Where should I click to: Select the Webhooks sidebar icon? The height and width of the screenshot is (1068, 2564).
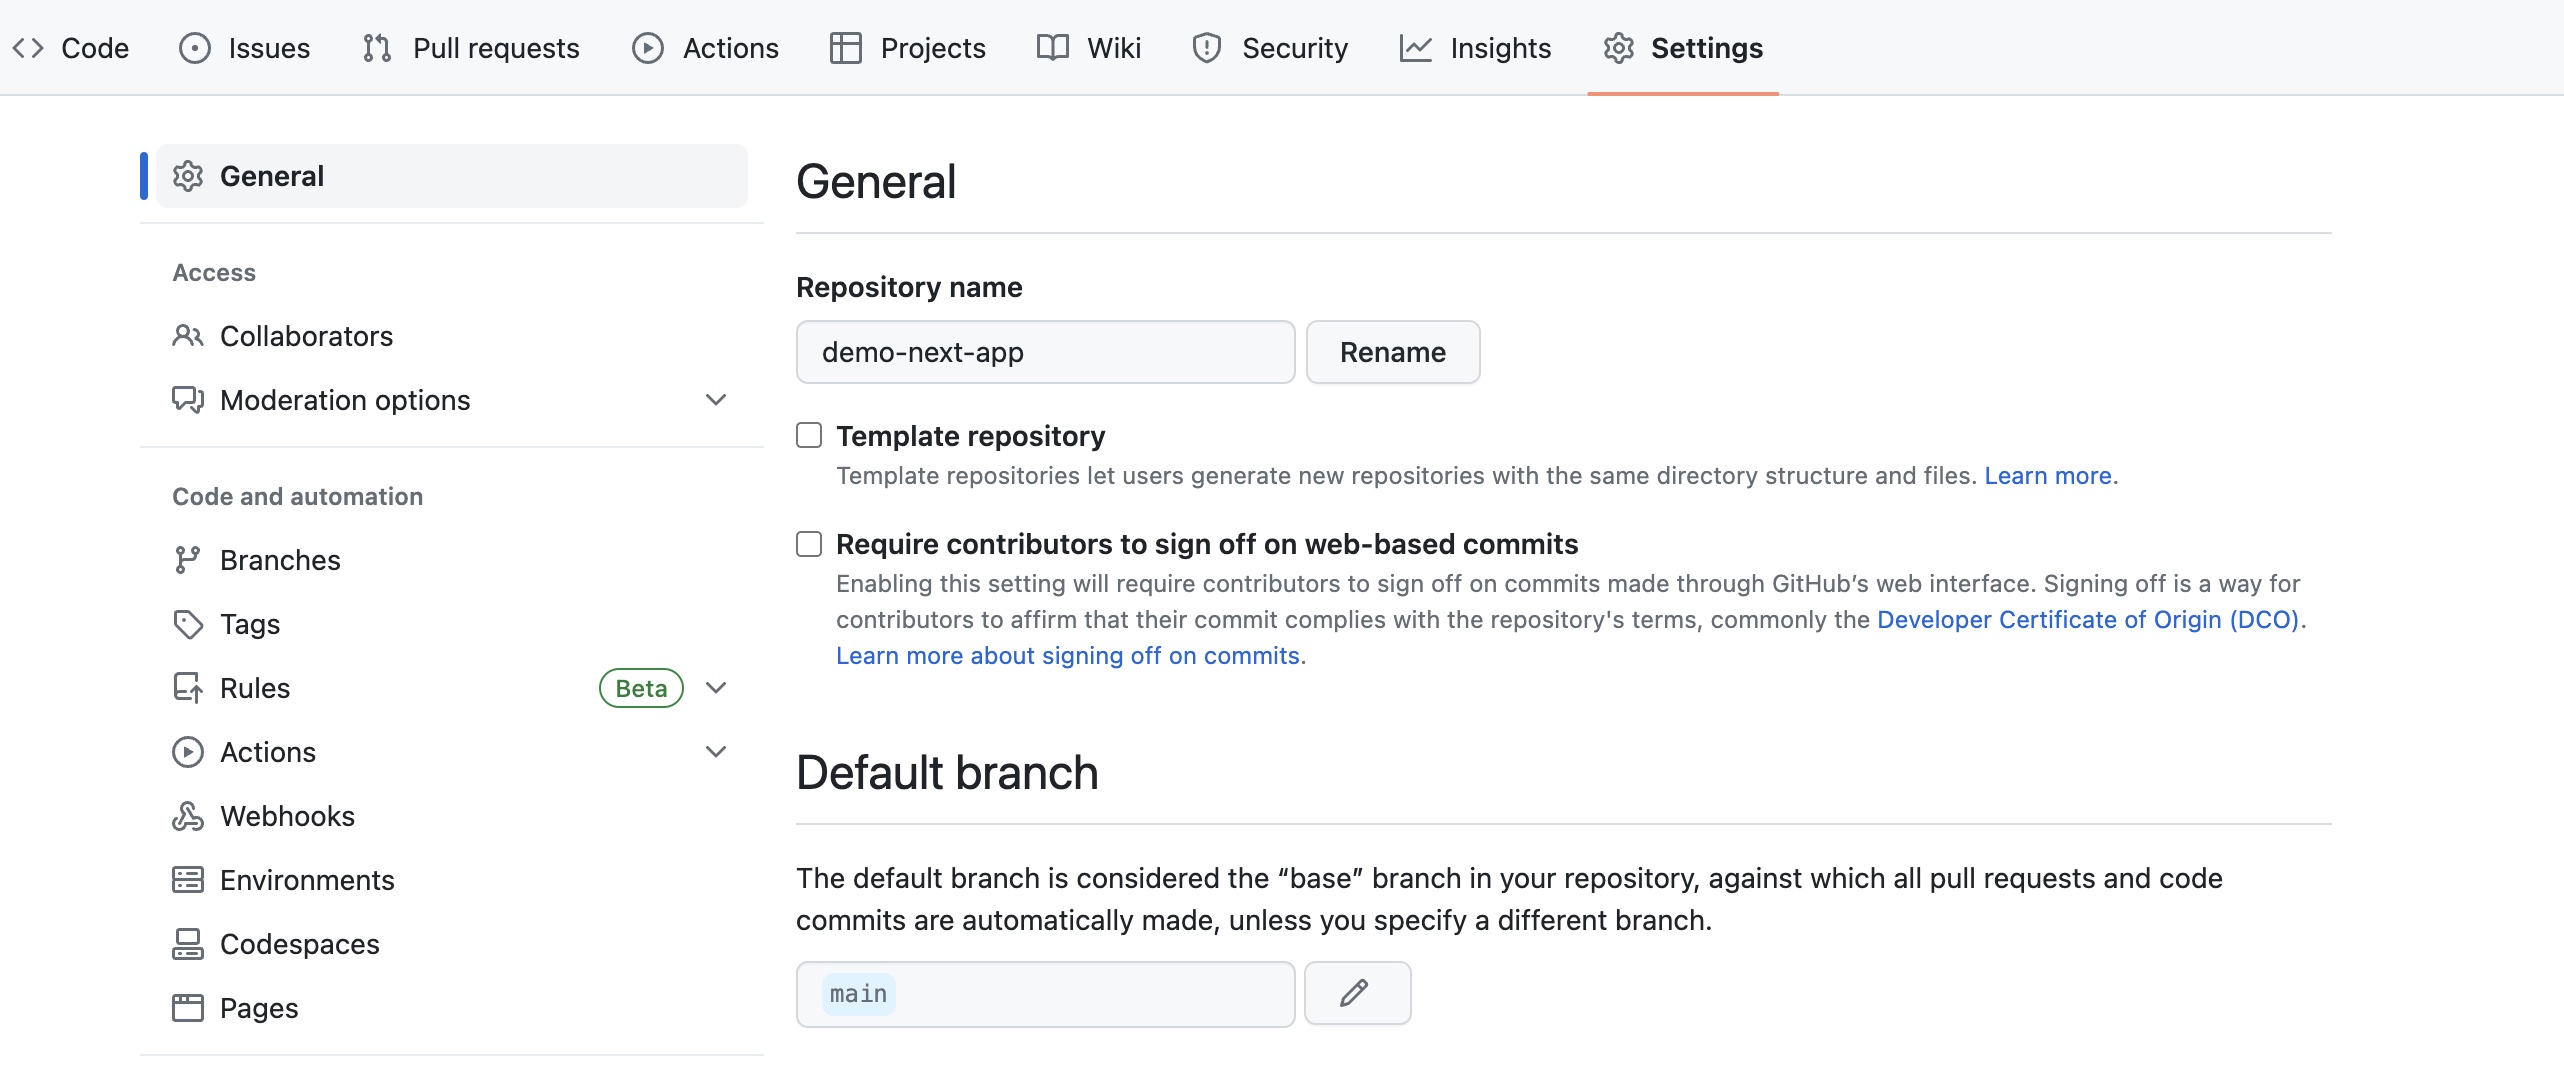[188, 815]
